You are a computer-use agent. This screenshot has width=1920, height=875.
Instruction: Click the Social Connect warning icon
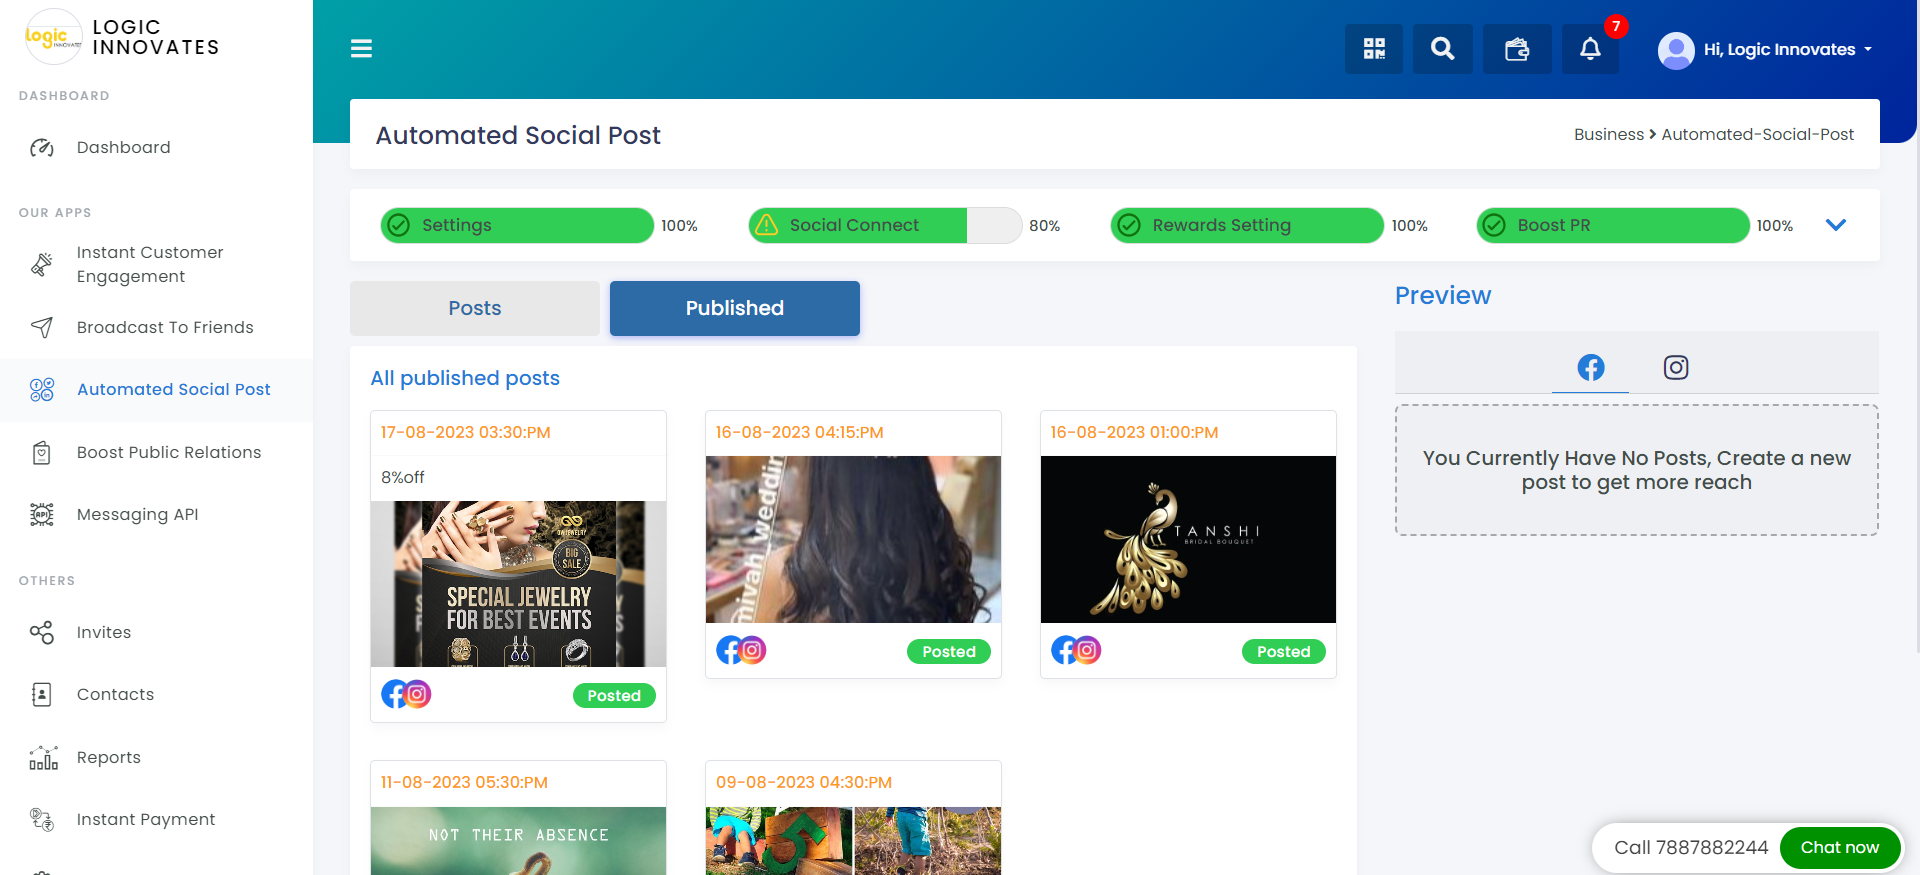point(766,225)
